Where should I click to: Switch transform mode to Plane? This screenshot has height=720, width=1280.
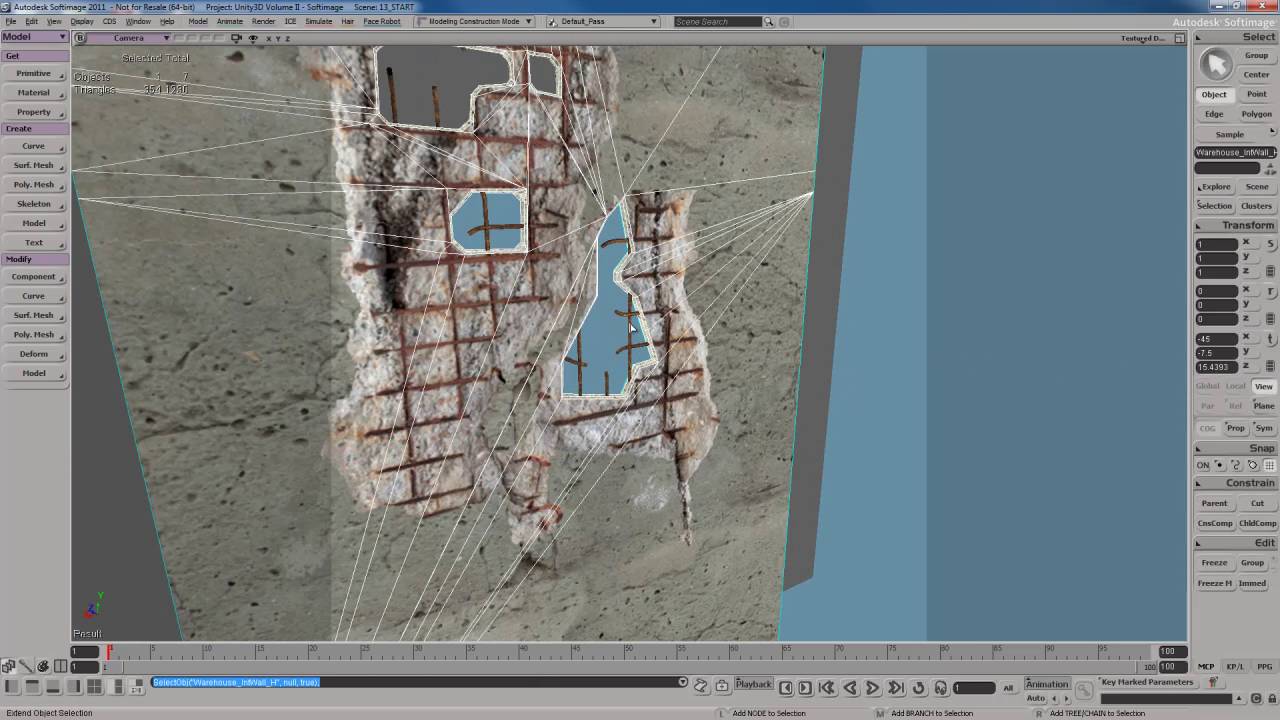1264,406
